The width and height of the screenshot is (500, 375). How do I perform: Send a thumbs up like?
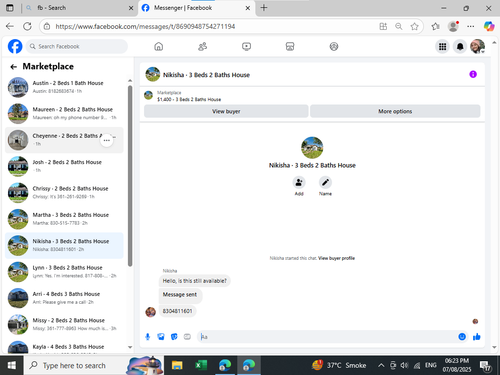(477, 337)
